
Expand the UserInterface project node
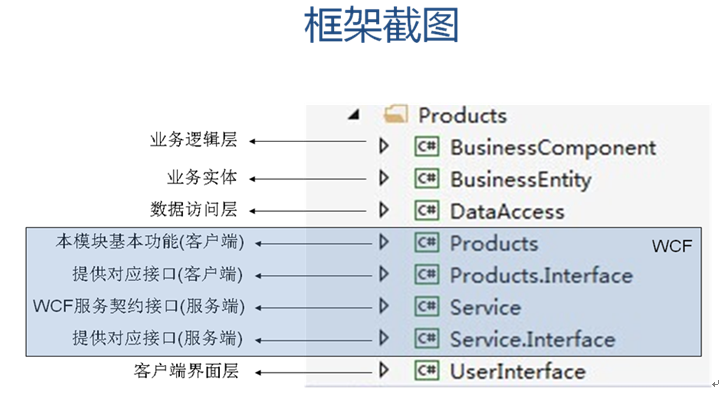[384, 370]
